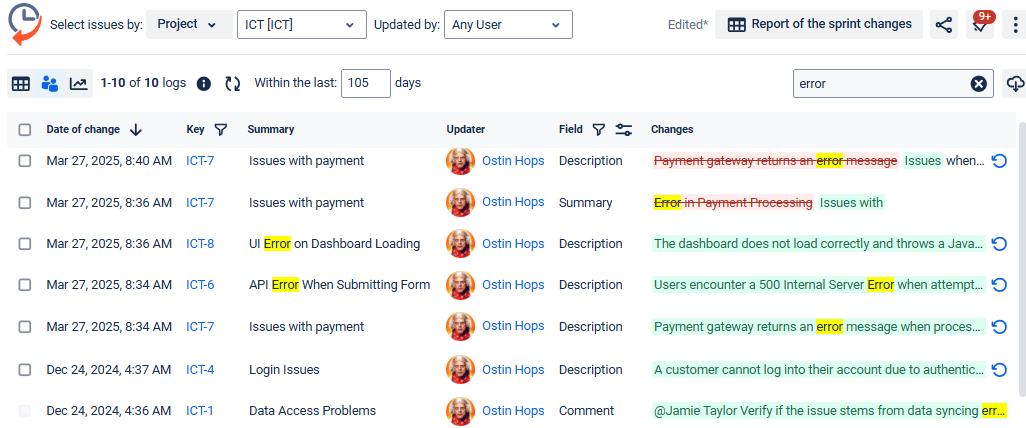This screenshot has width=1026, height=428.
Task: Click the Issue History clock logo
Action: point(25,25)
